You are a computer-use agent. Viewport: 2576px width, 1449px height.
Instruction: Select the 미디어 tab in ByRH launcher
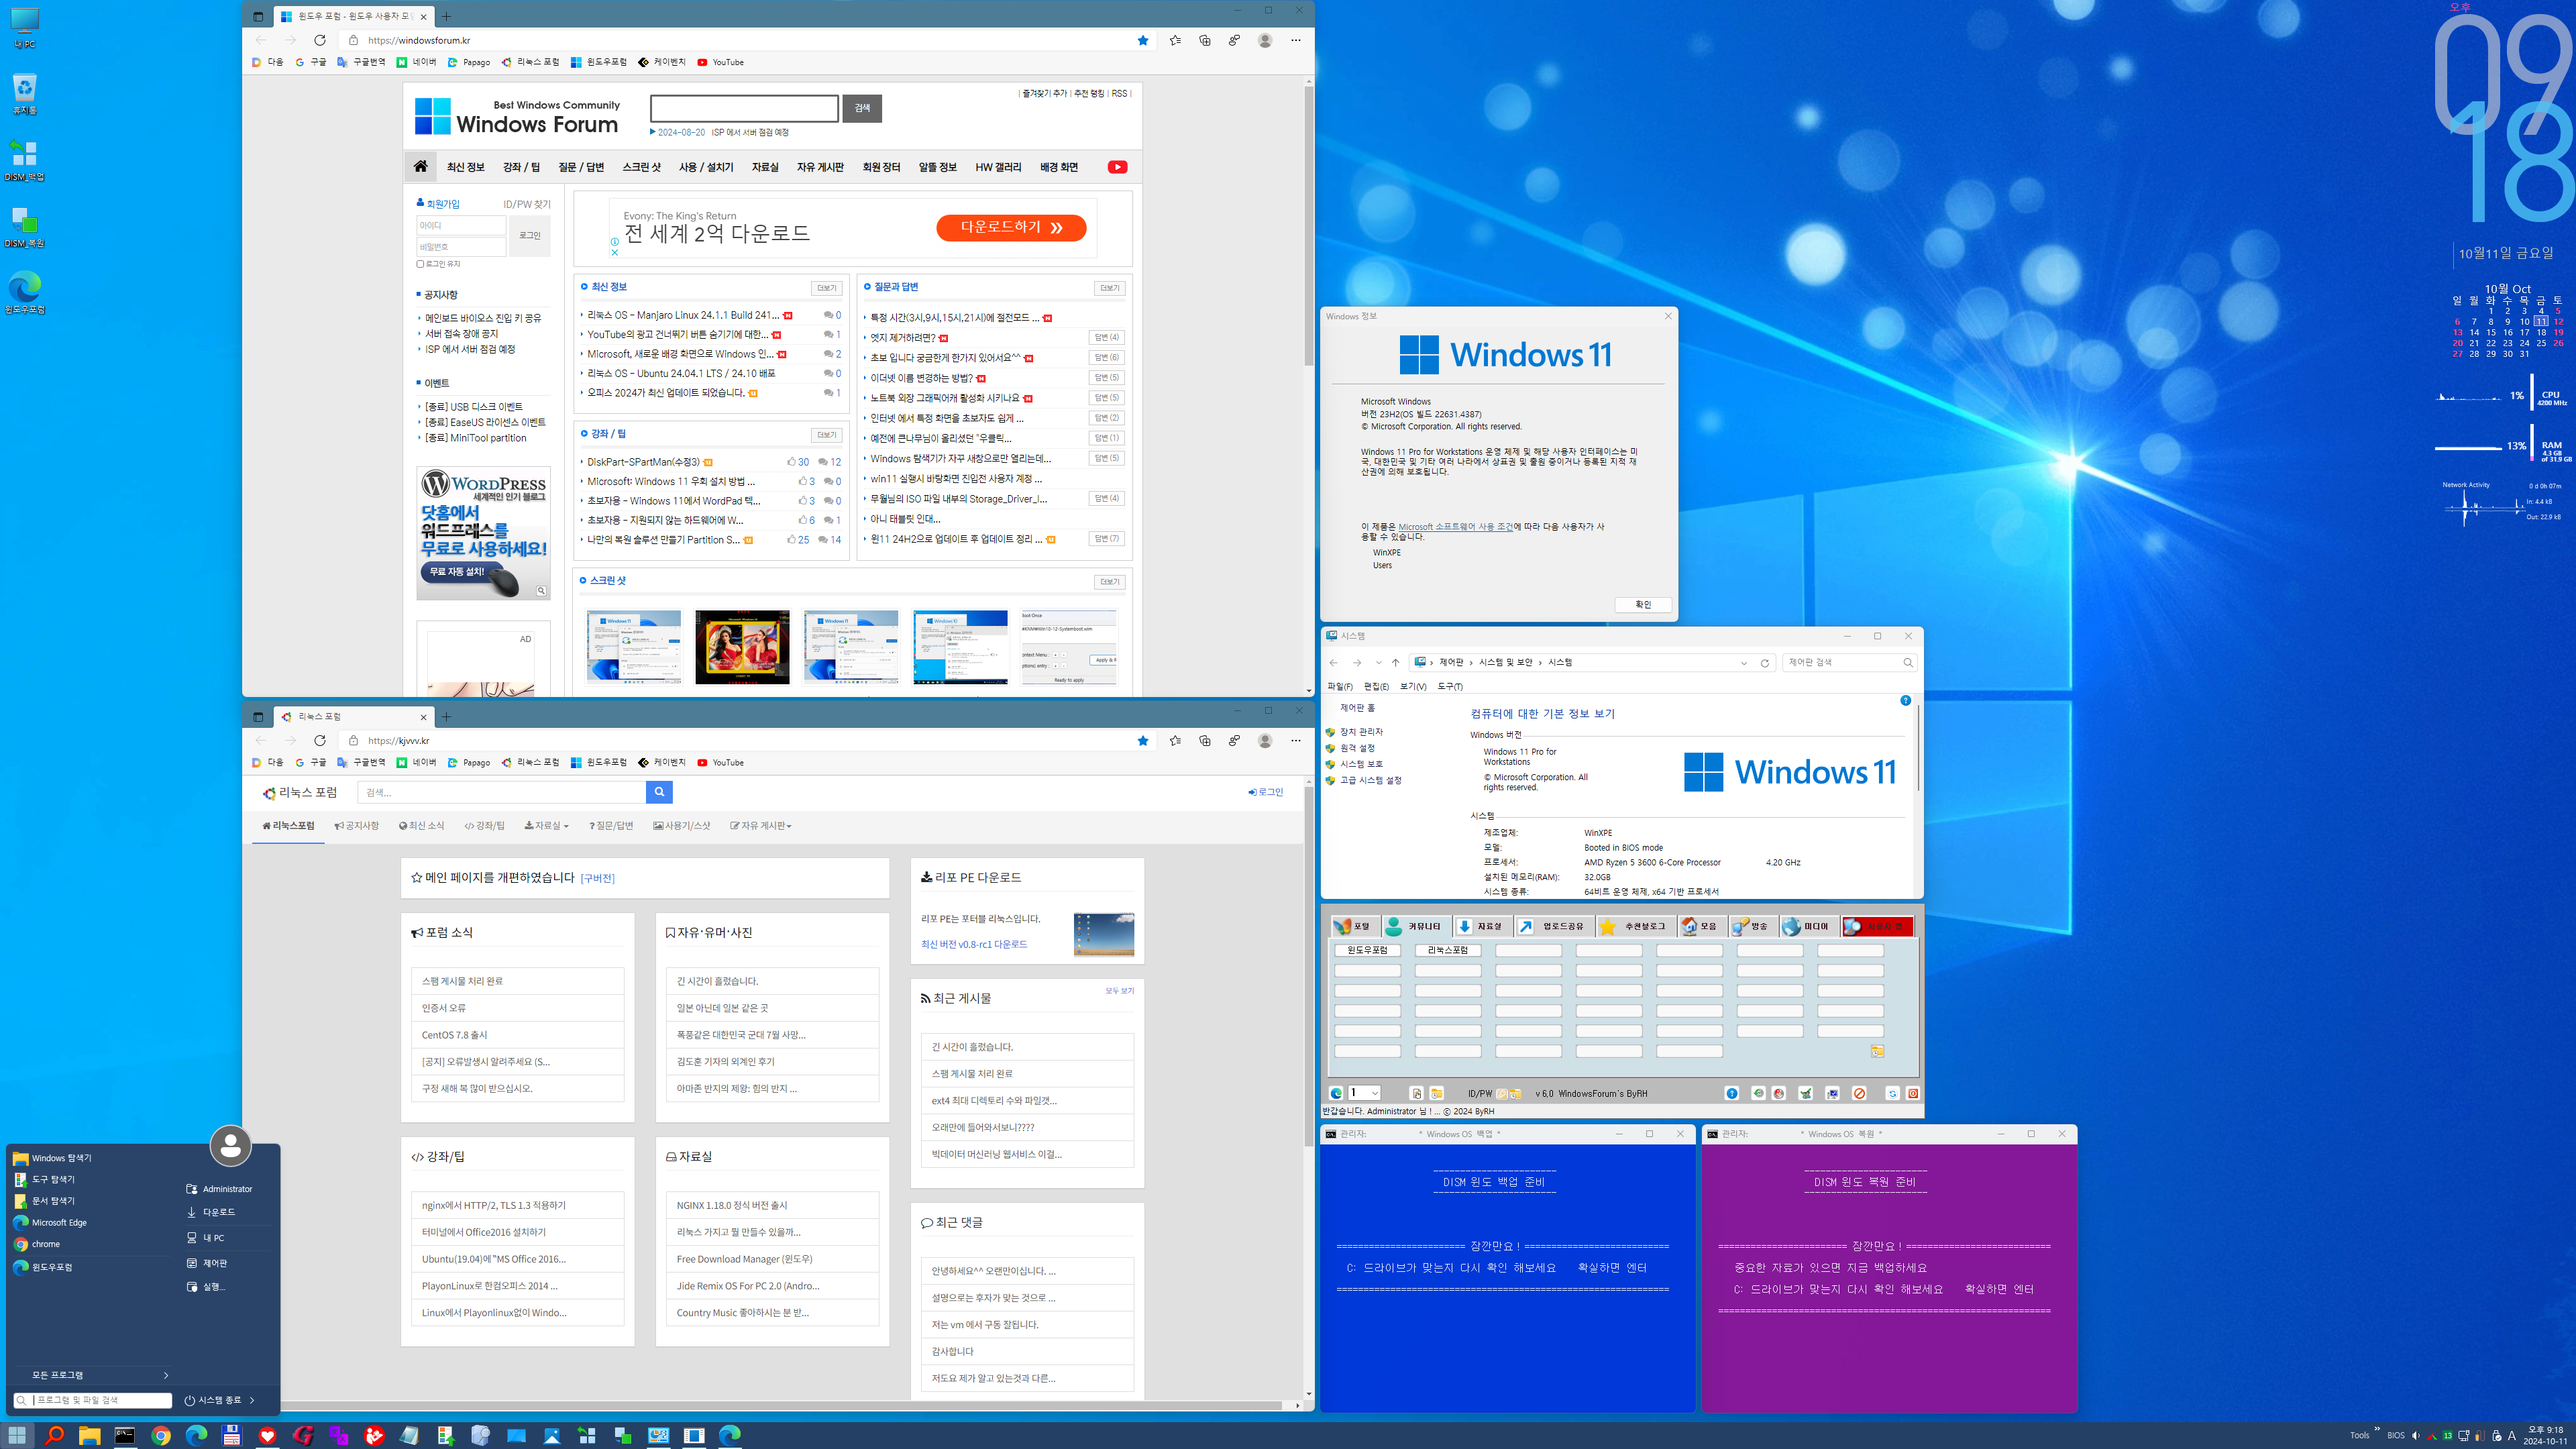[1809, 926]
